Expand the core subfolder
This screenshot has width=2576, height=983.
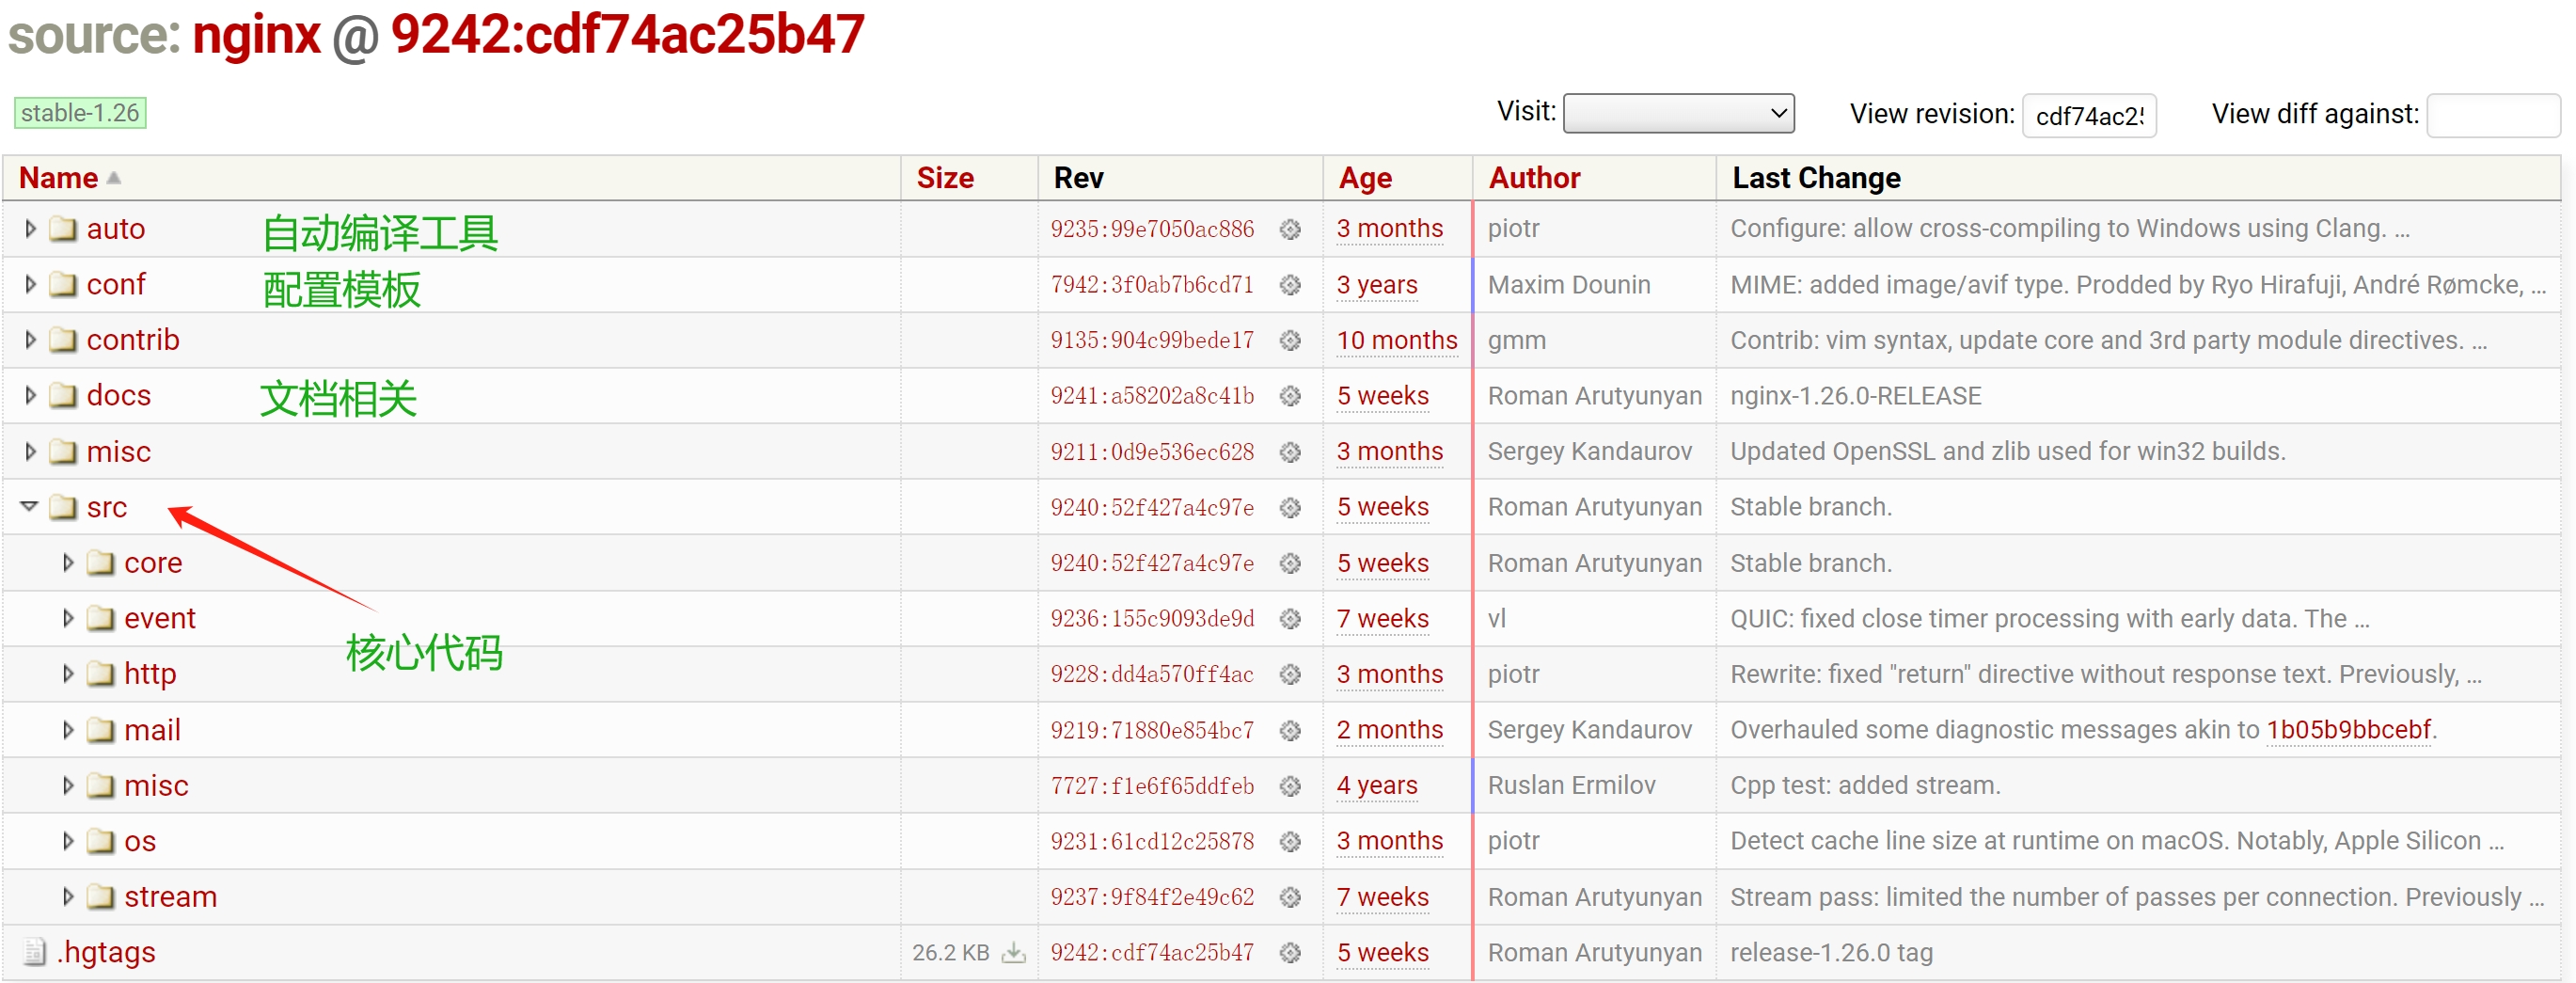point(67,563)
